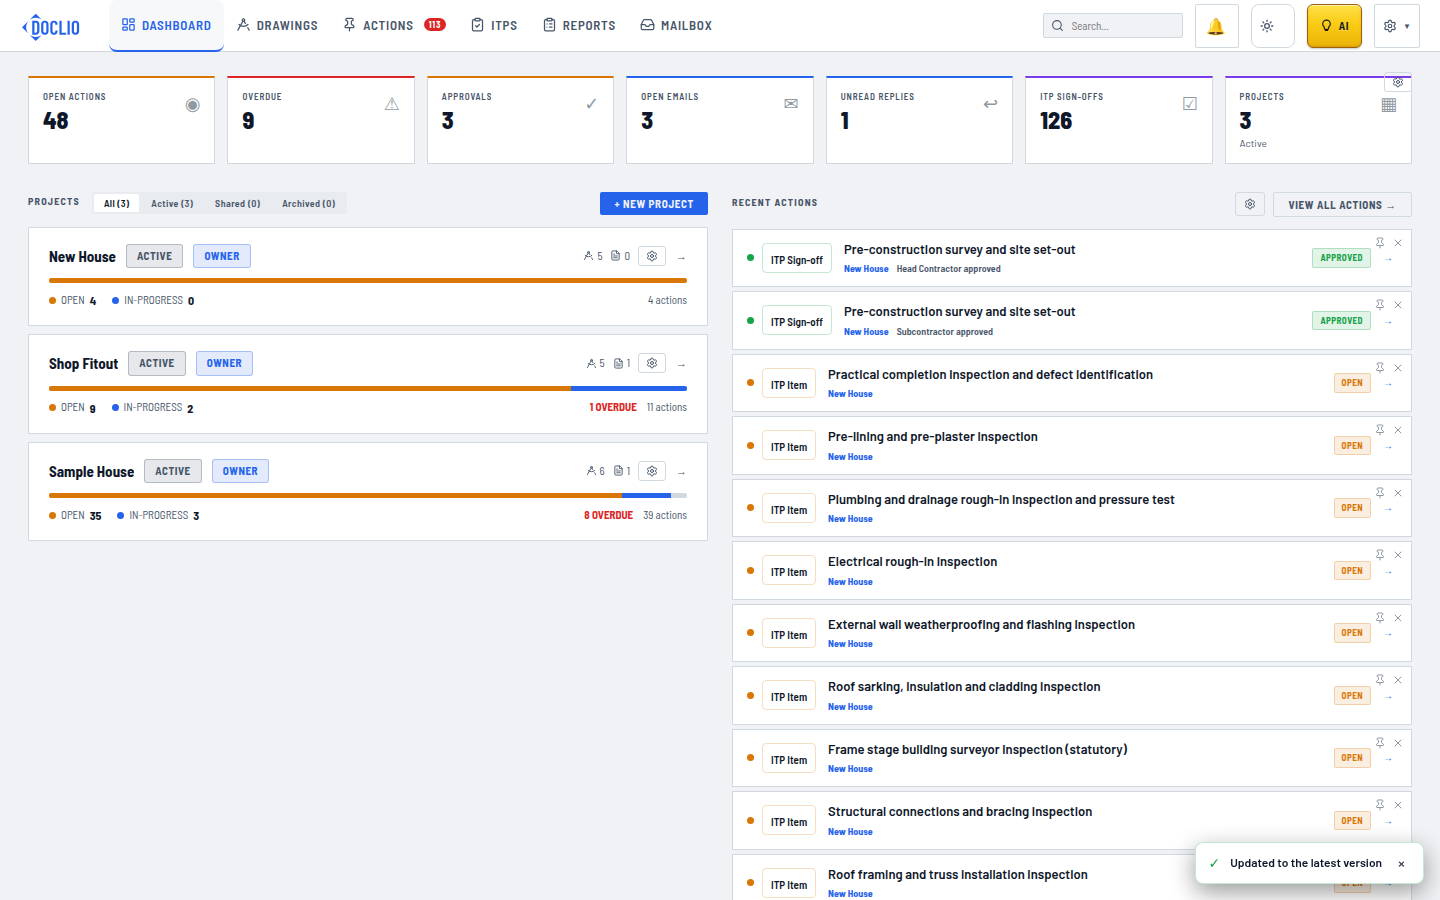Open the Actions tab
Viewport: 1440px width, 900px height.
pyautogui.click(x=393, y=25)
